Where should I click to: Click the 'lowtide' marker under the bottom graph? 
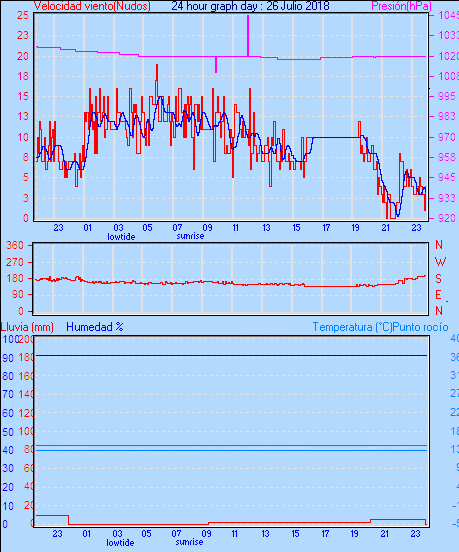coord(120,542)
